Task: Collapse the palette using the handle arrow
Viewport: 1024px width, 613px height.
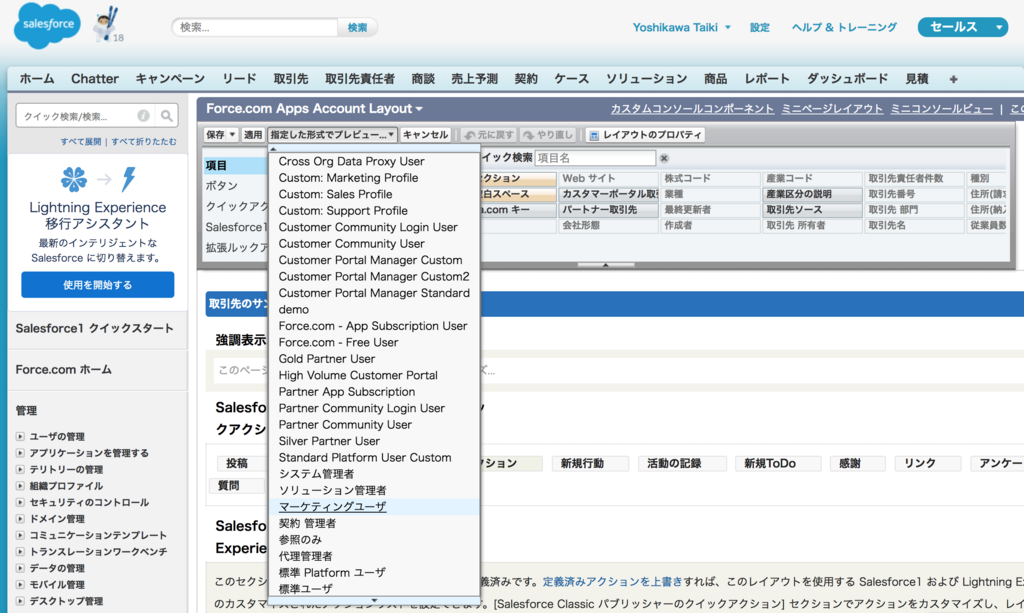Action: (605, 264)
